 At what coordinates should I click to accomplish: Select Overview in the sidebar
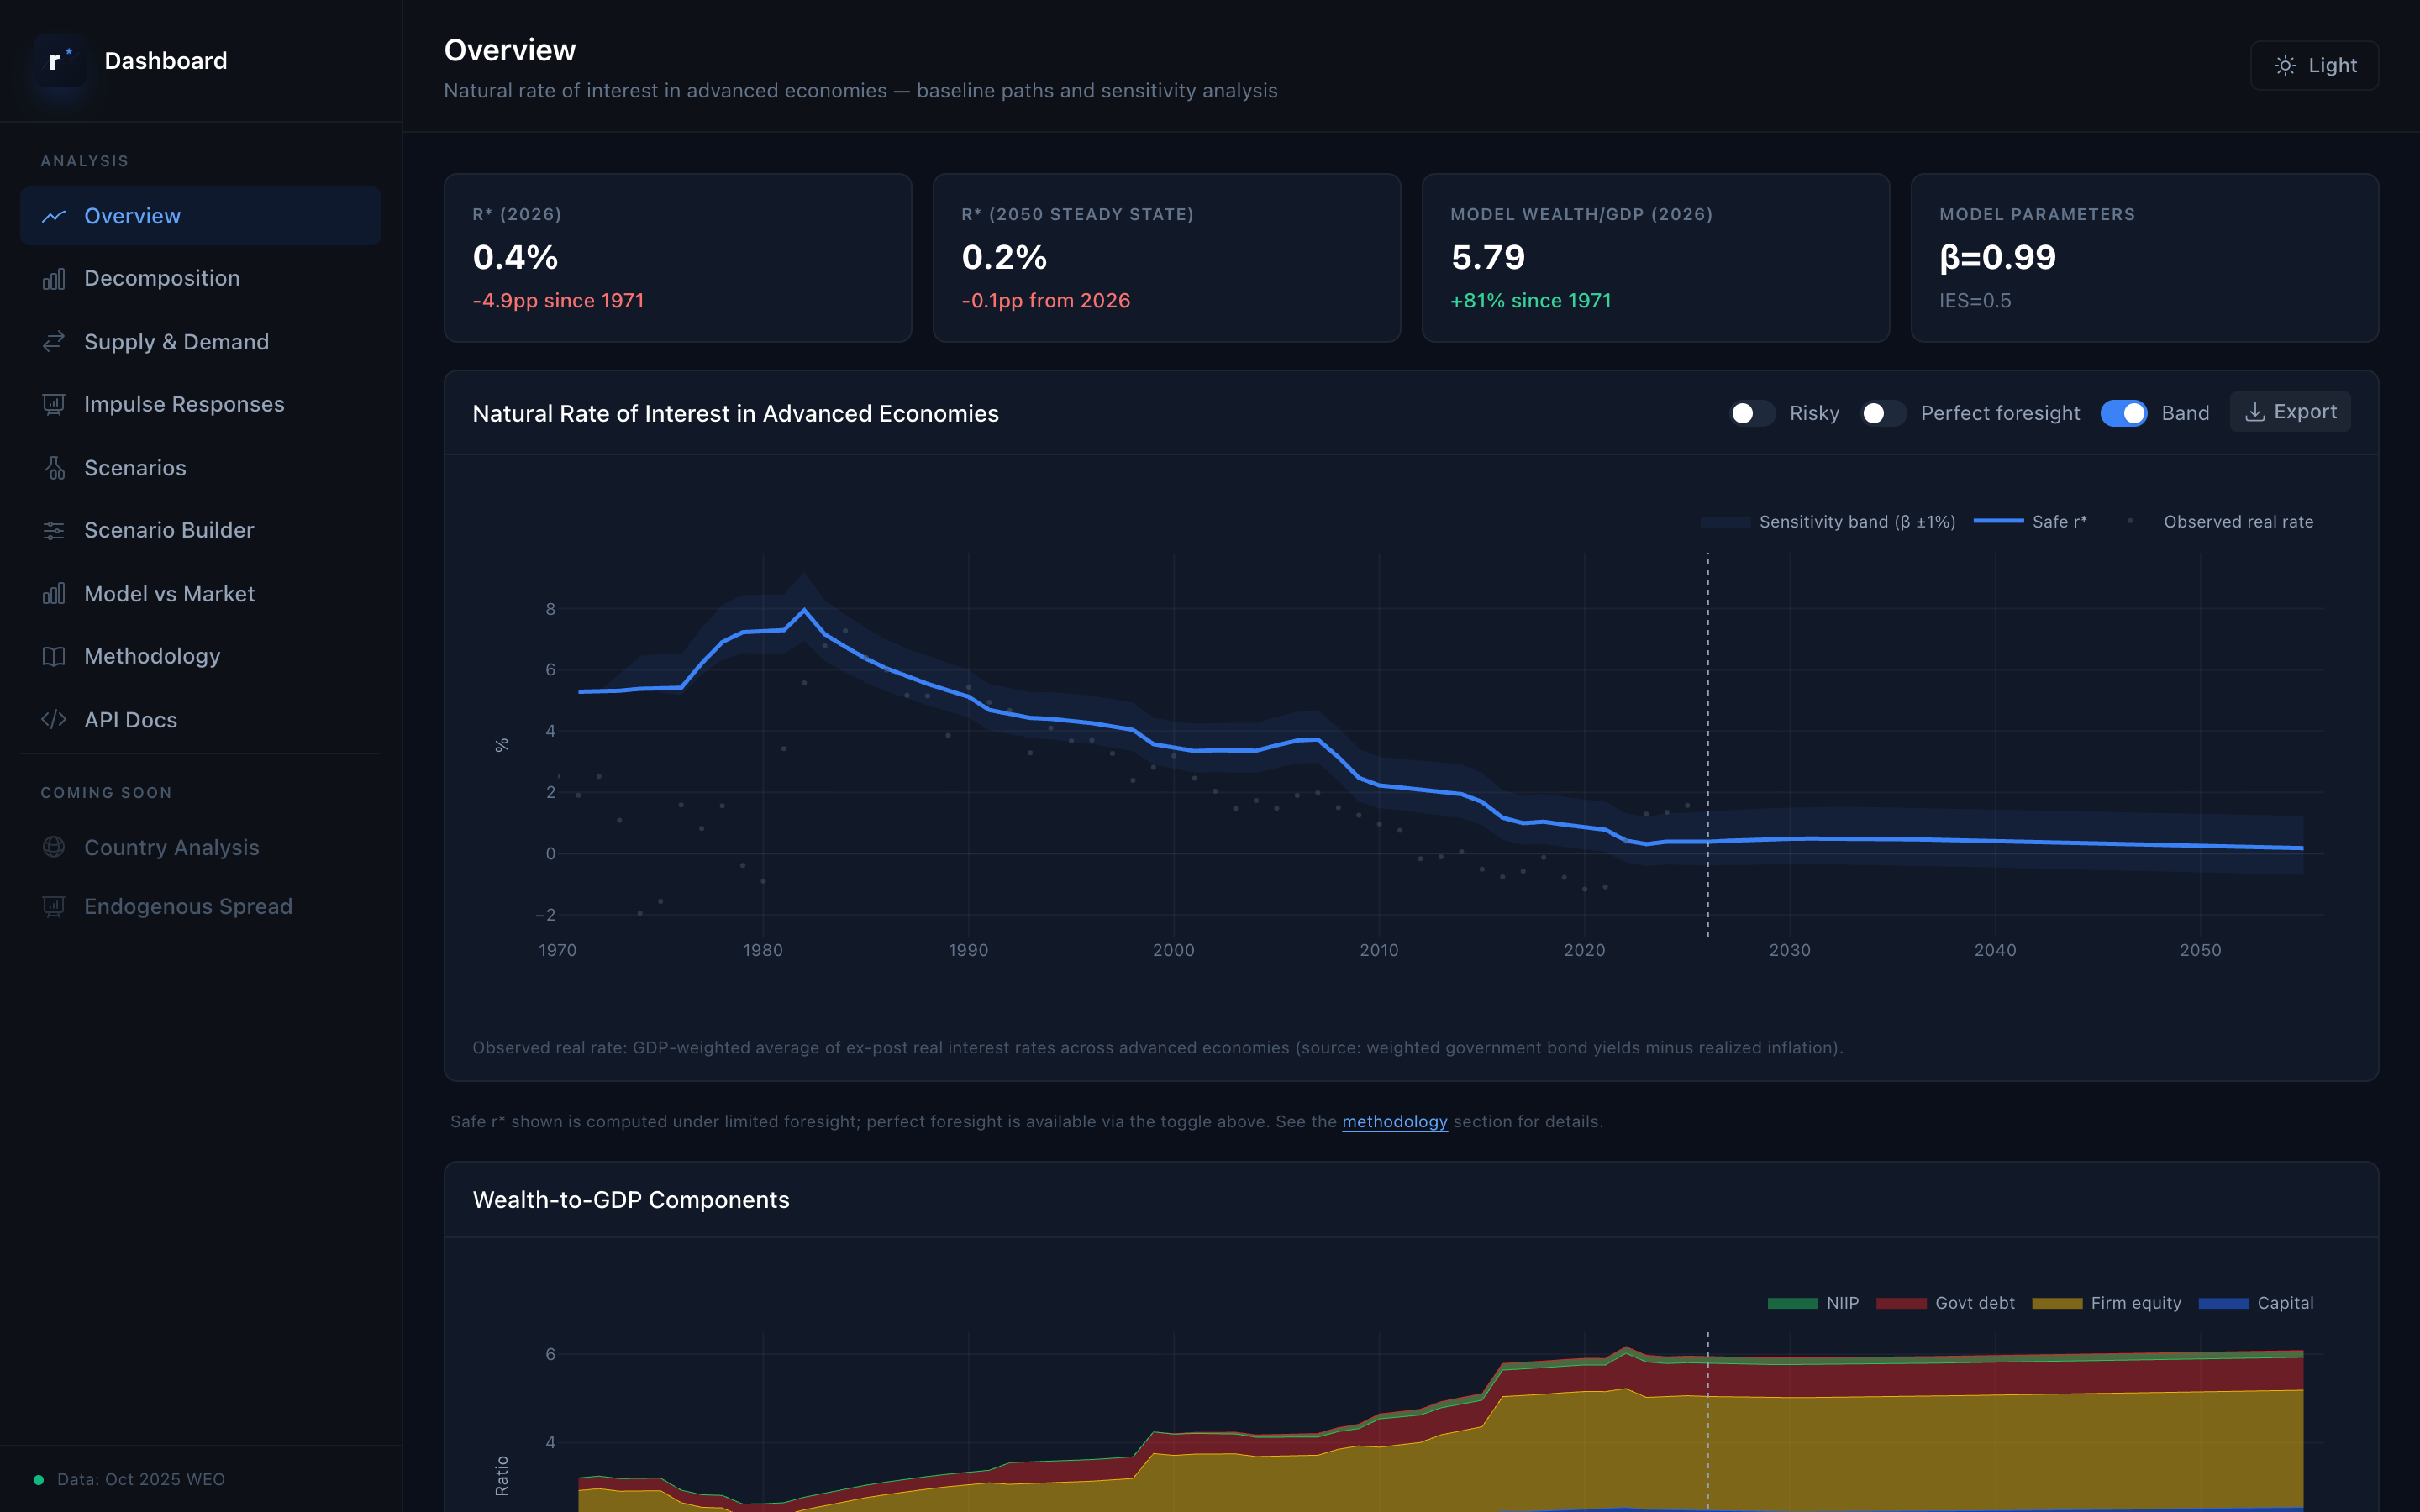coord(132,216)
